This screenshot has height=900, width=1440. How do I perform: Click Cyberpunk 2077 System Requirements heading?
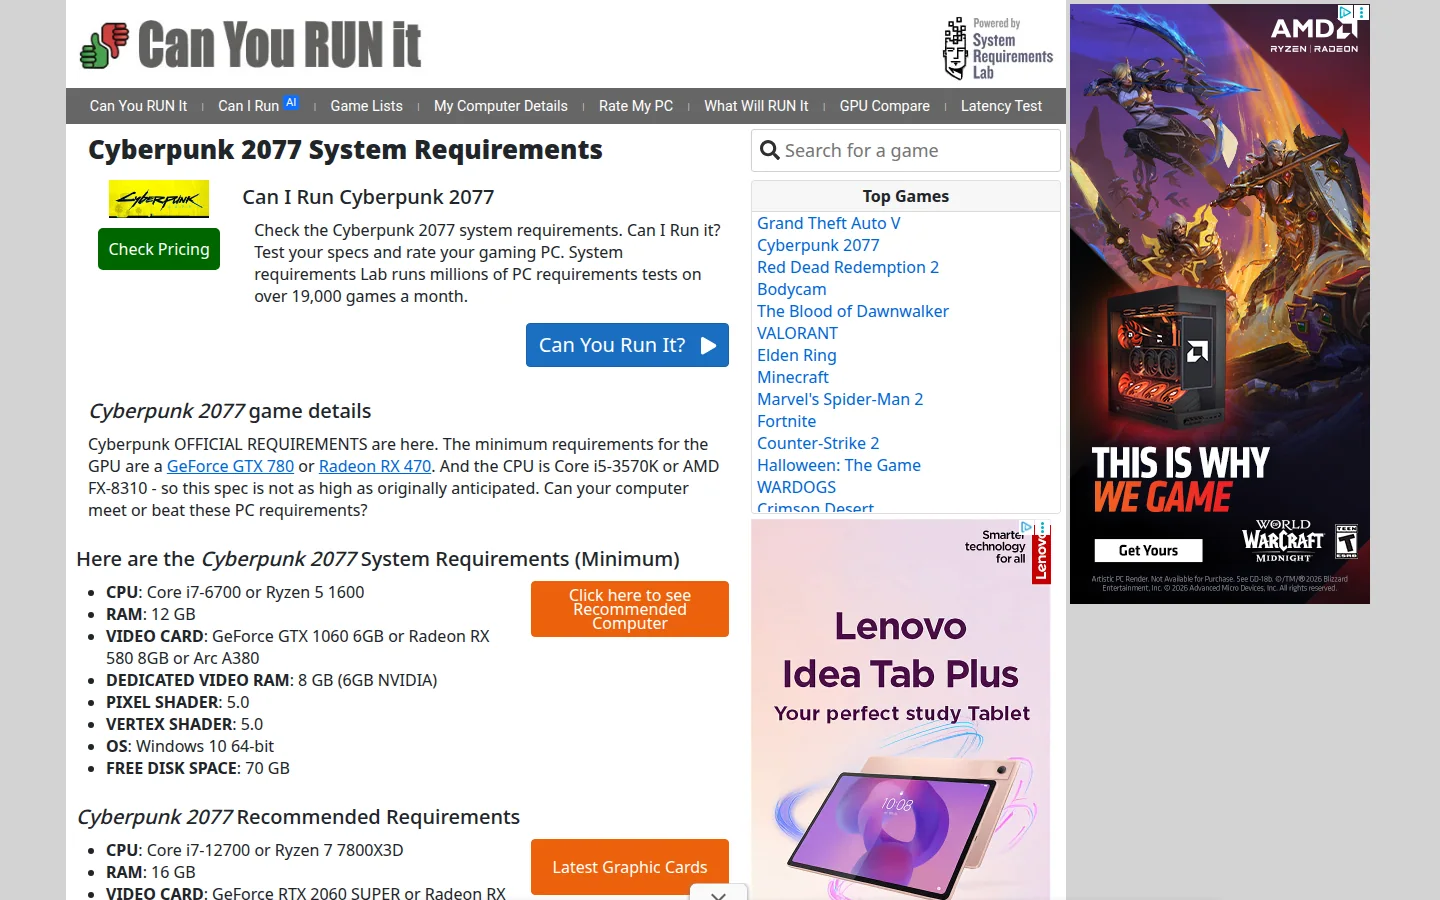(345, 150)
